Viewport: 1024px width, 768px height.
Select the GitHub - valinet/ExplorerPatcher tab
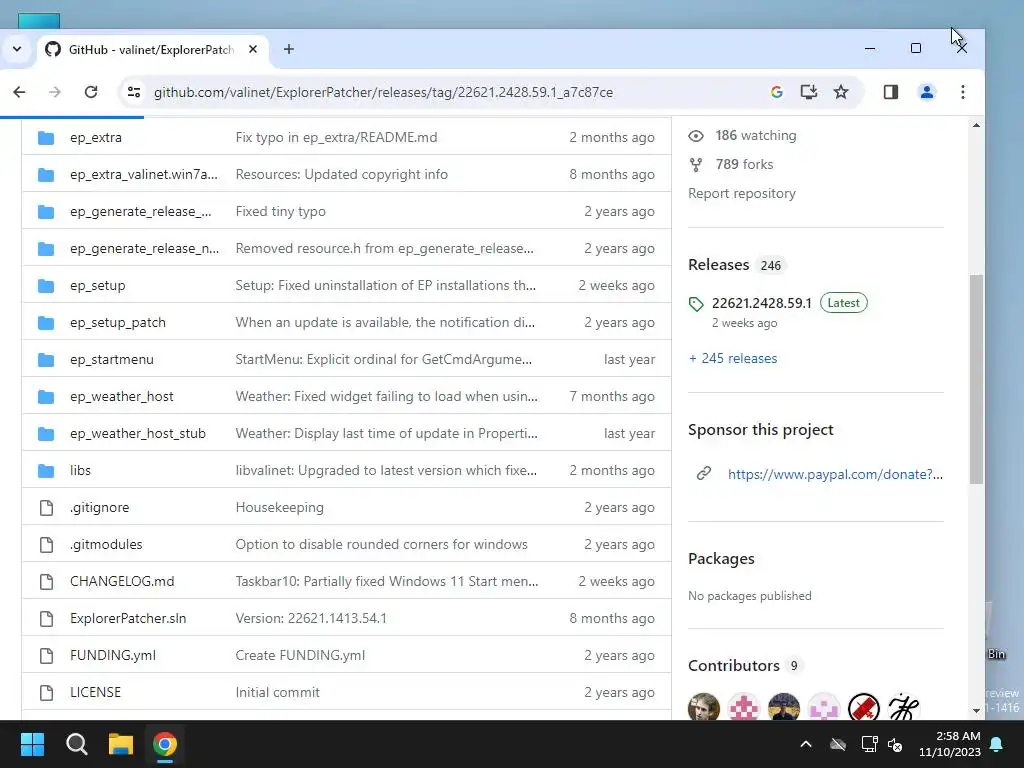151,50
